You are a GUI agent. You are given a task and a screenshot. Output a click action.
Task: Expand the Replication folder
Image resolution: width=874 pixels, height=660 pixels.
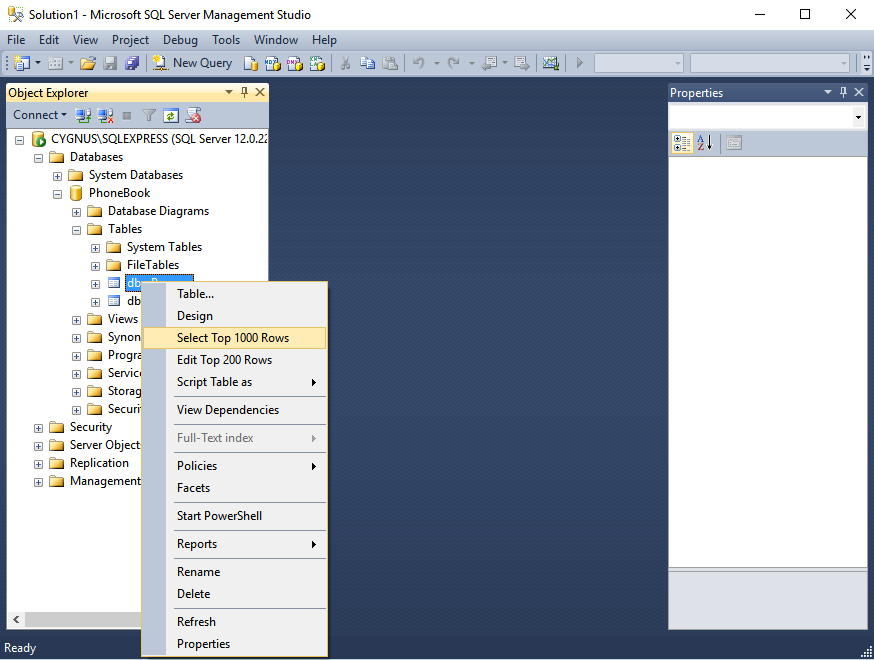[x=38, y=464]
